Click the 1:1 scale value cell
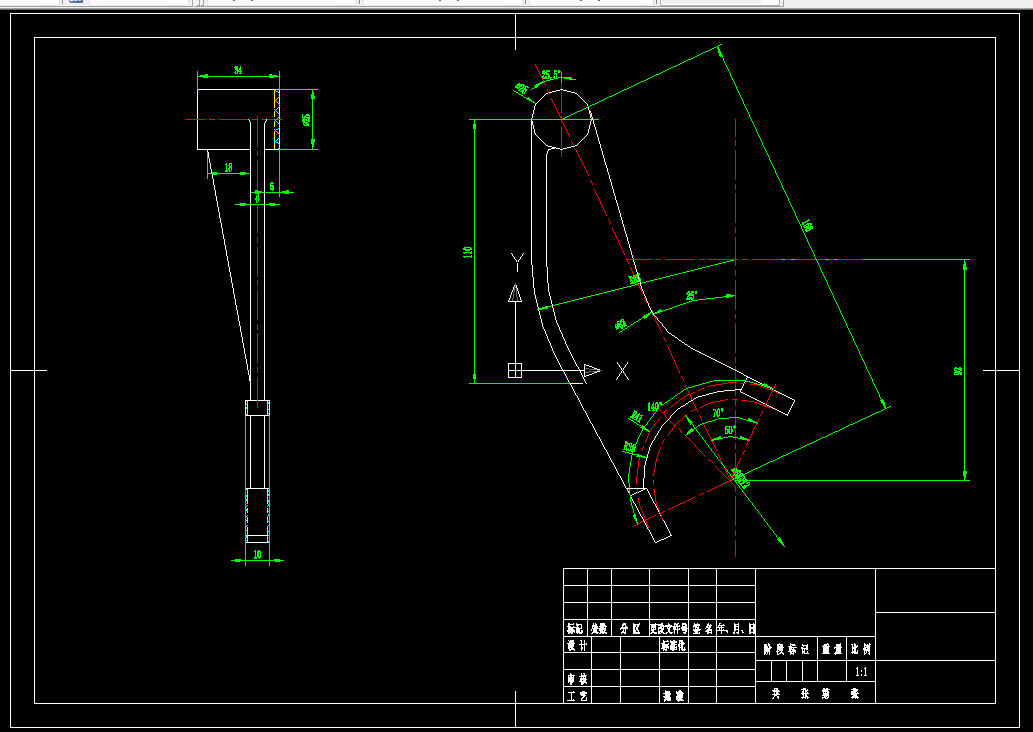The width and height of the screenshot is (1033, 732). point(861,672)
